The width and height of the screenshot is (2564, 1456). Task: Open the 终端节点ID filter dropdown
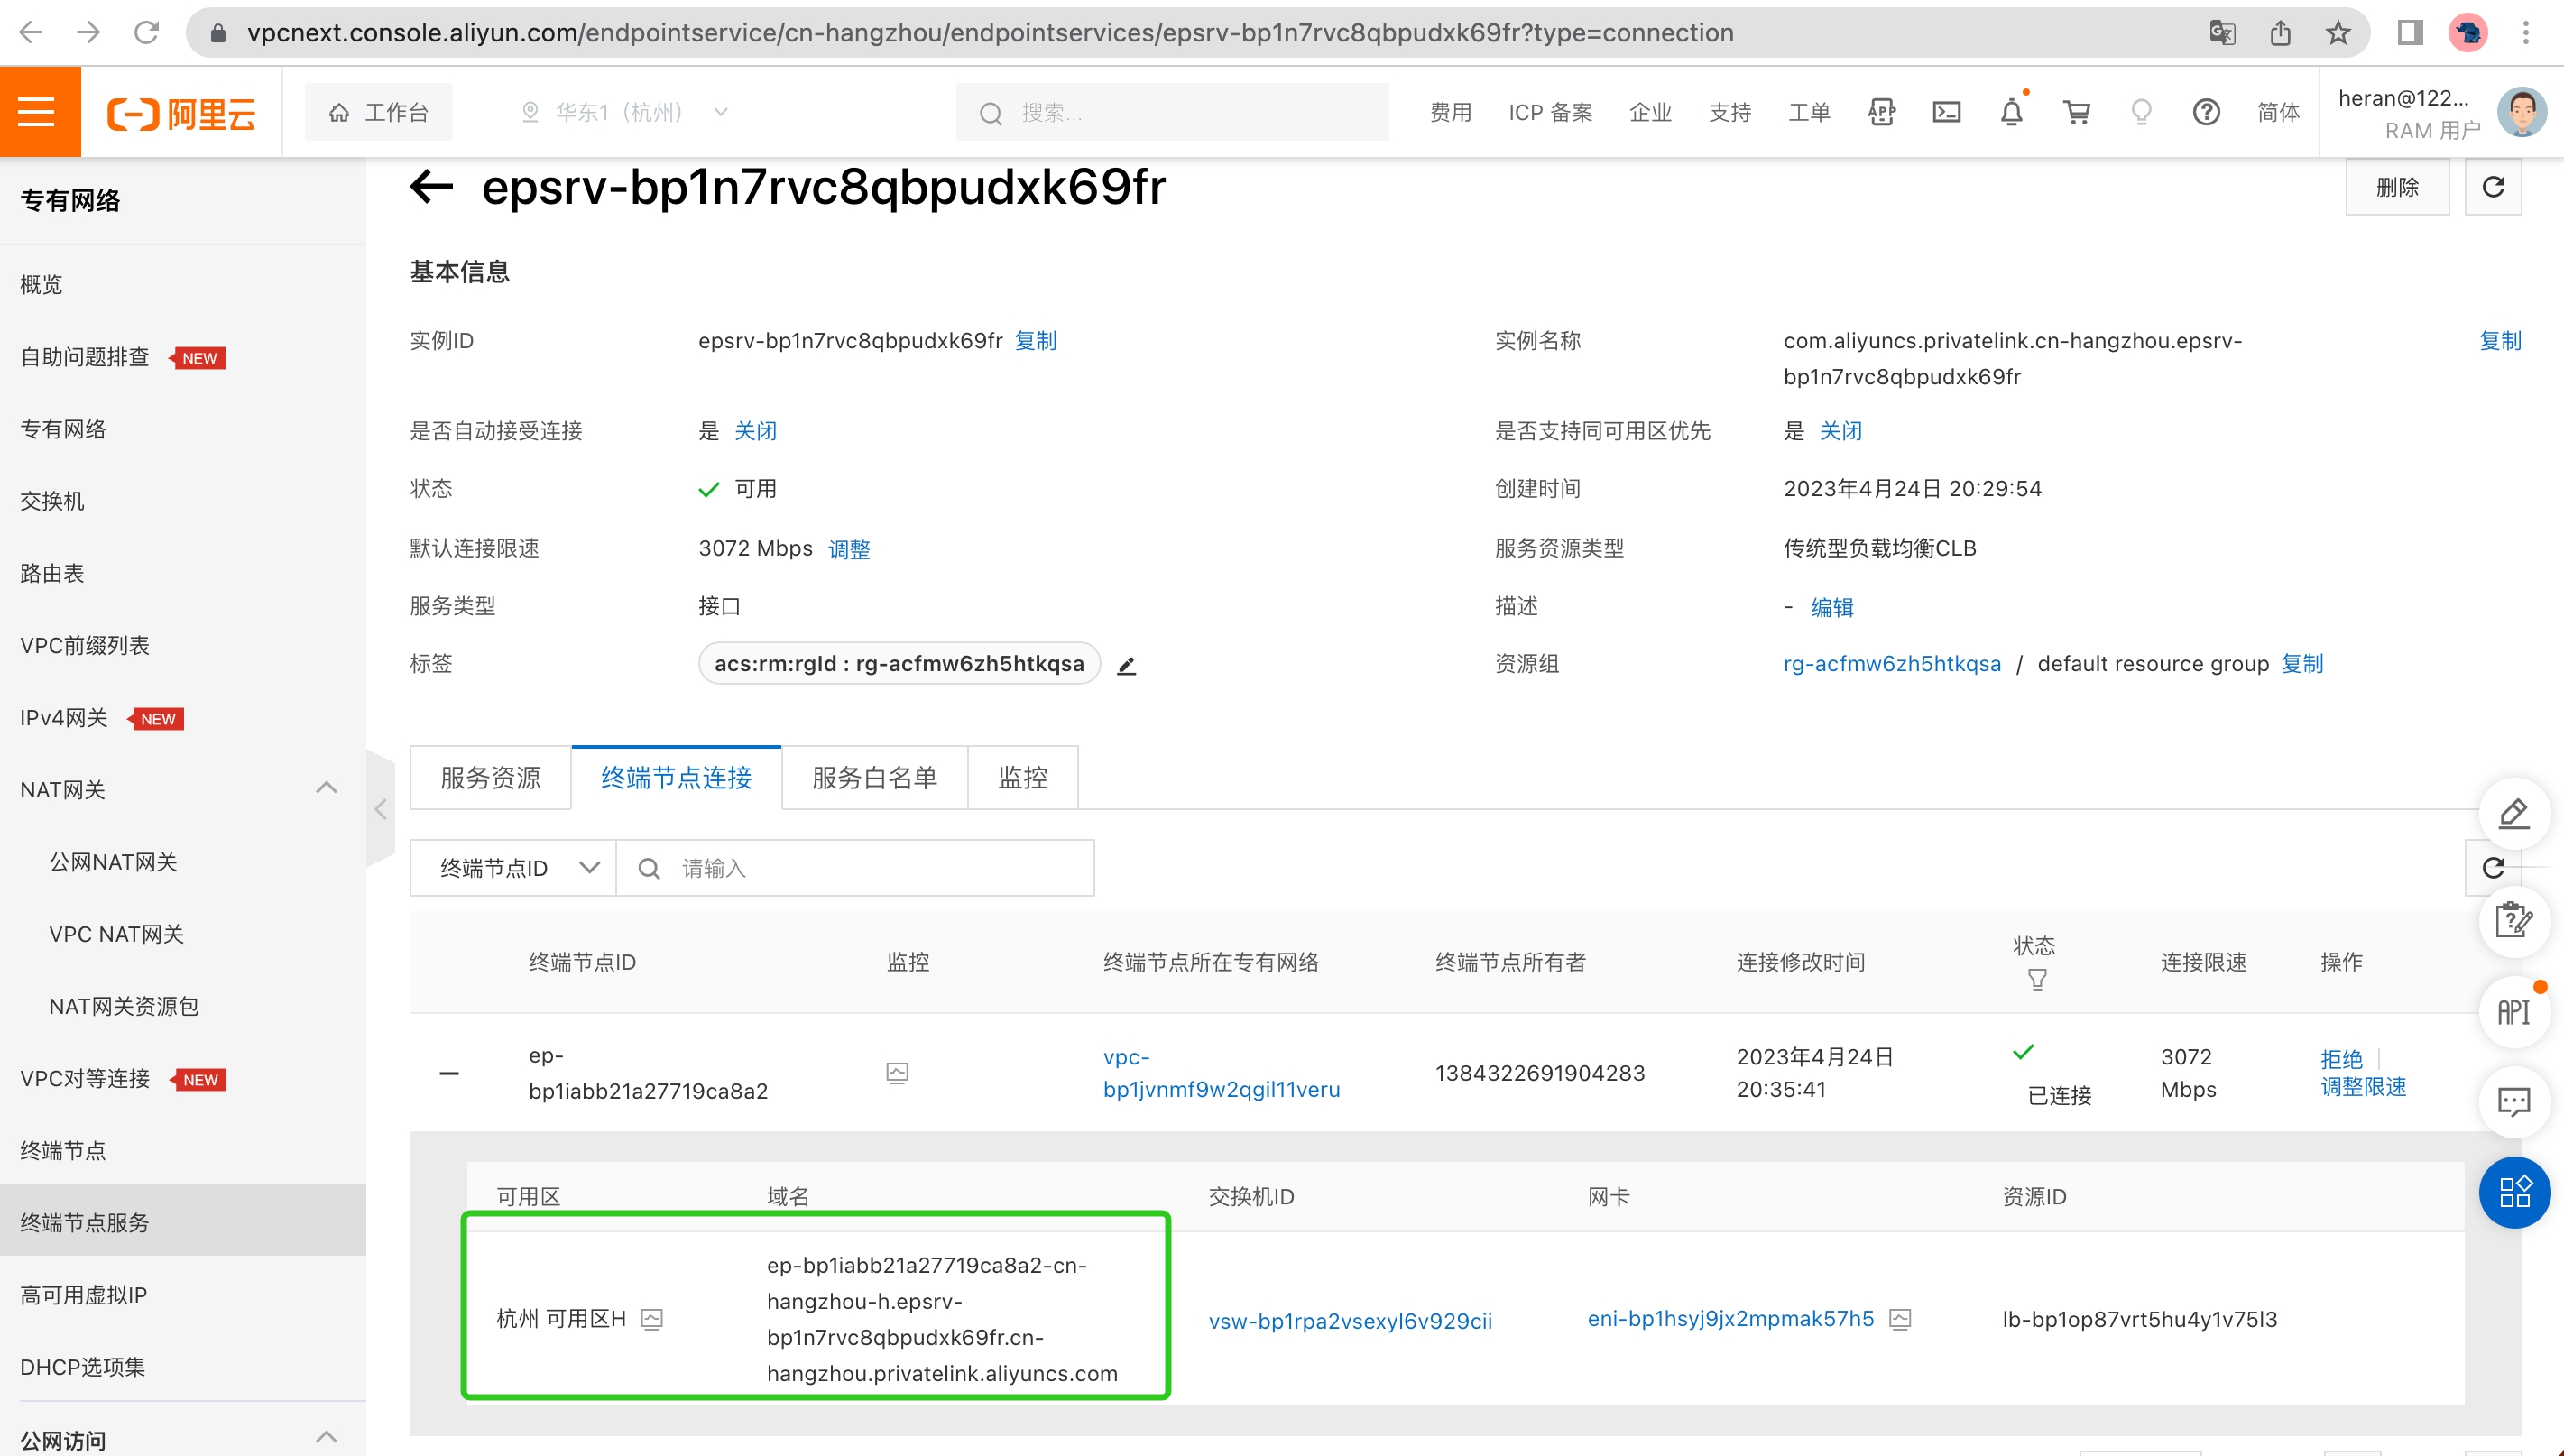tap(514, 868)
